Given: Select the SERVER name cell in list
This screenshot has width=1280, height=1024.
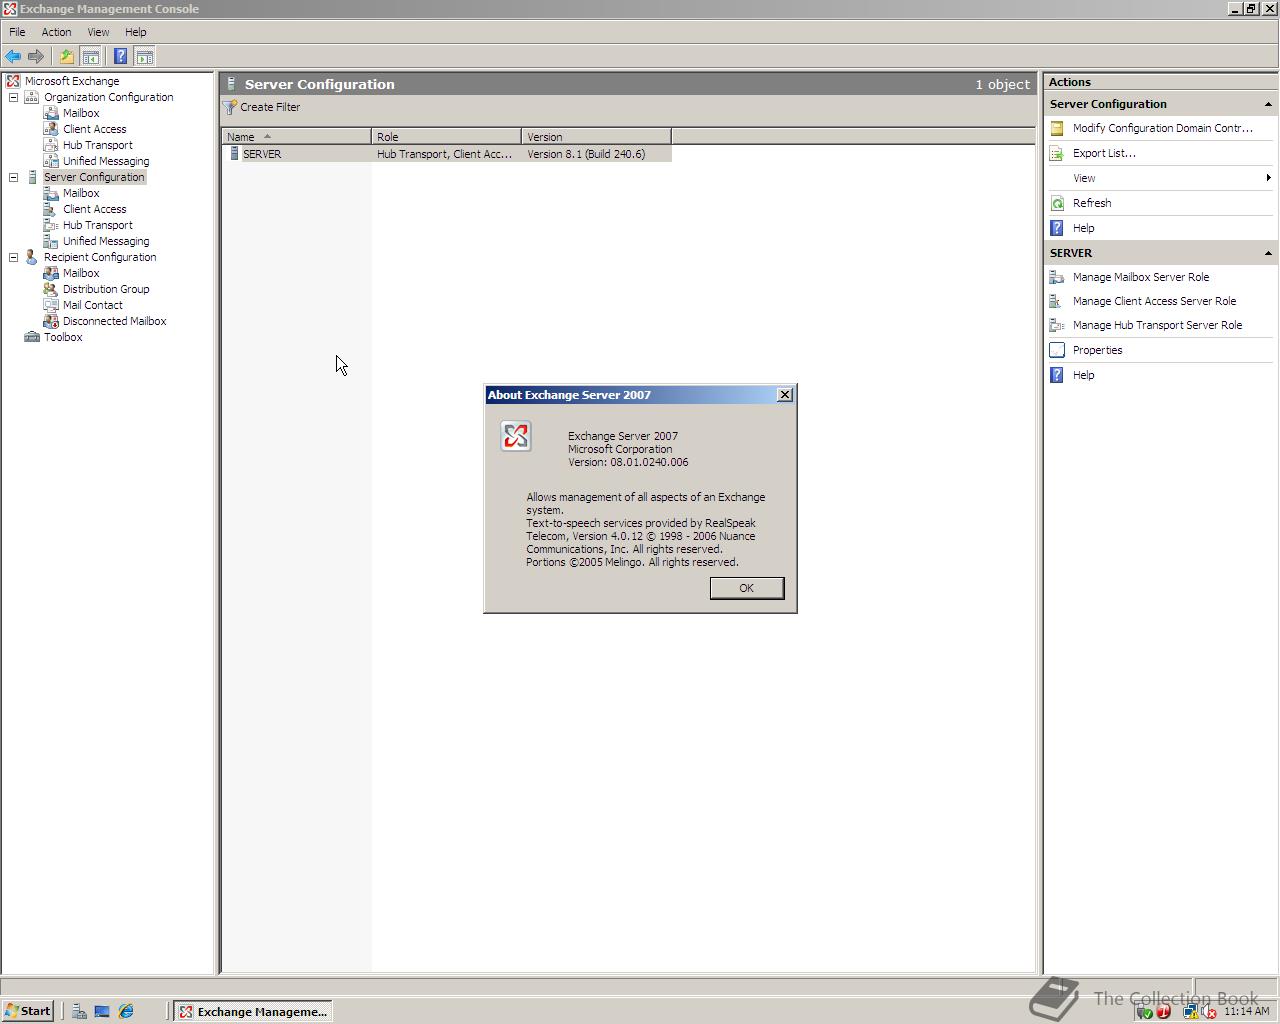Looking at the screenshot, I should 262,154.
